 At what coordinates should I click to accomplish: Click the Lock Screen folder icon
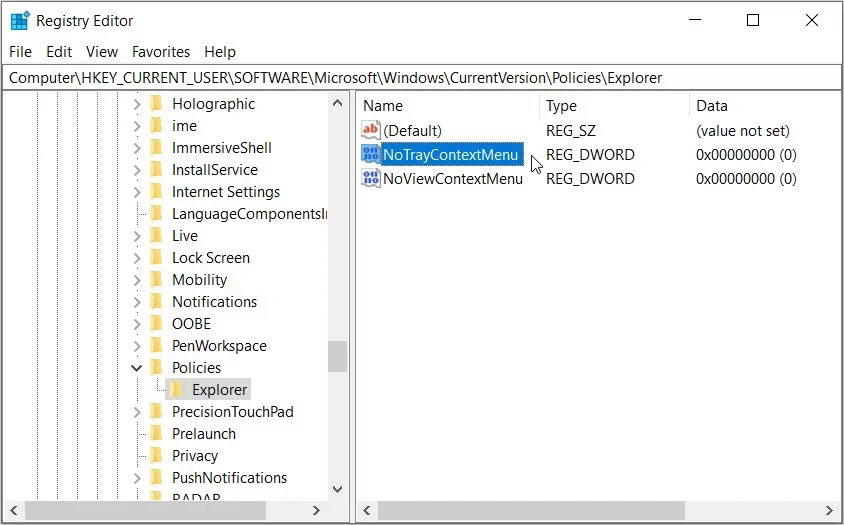pyautogui.click(x=156, y=257)
